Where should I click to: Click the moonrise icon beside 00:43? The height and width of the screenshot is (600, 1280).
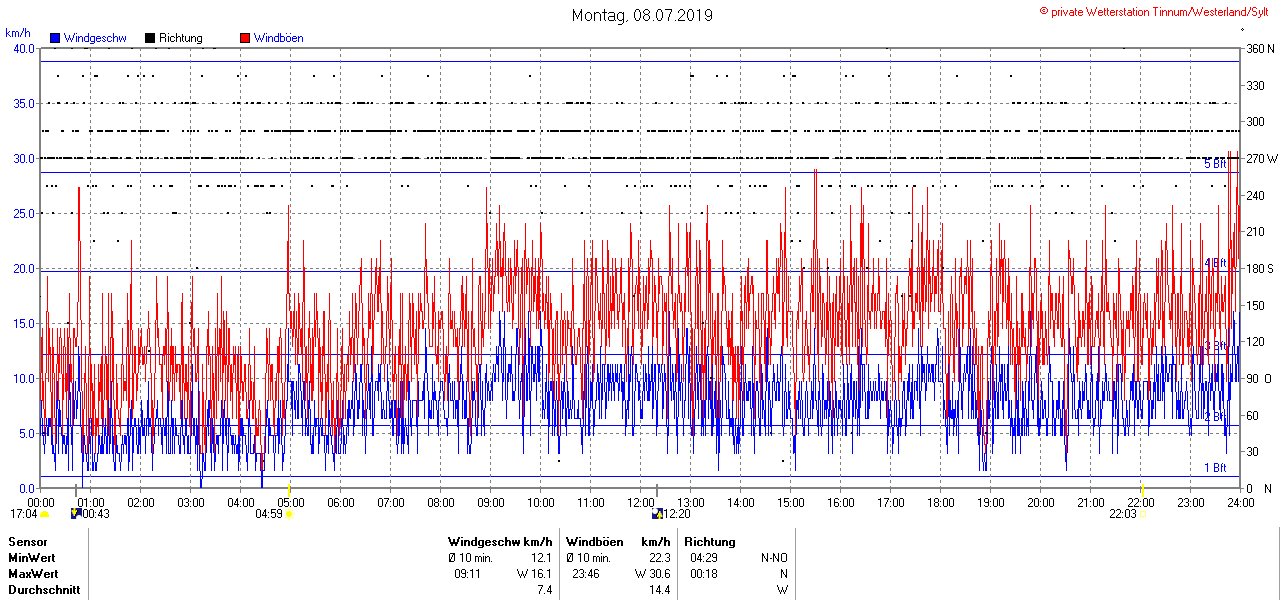click(76, 513)
